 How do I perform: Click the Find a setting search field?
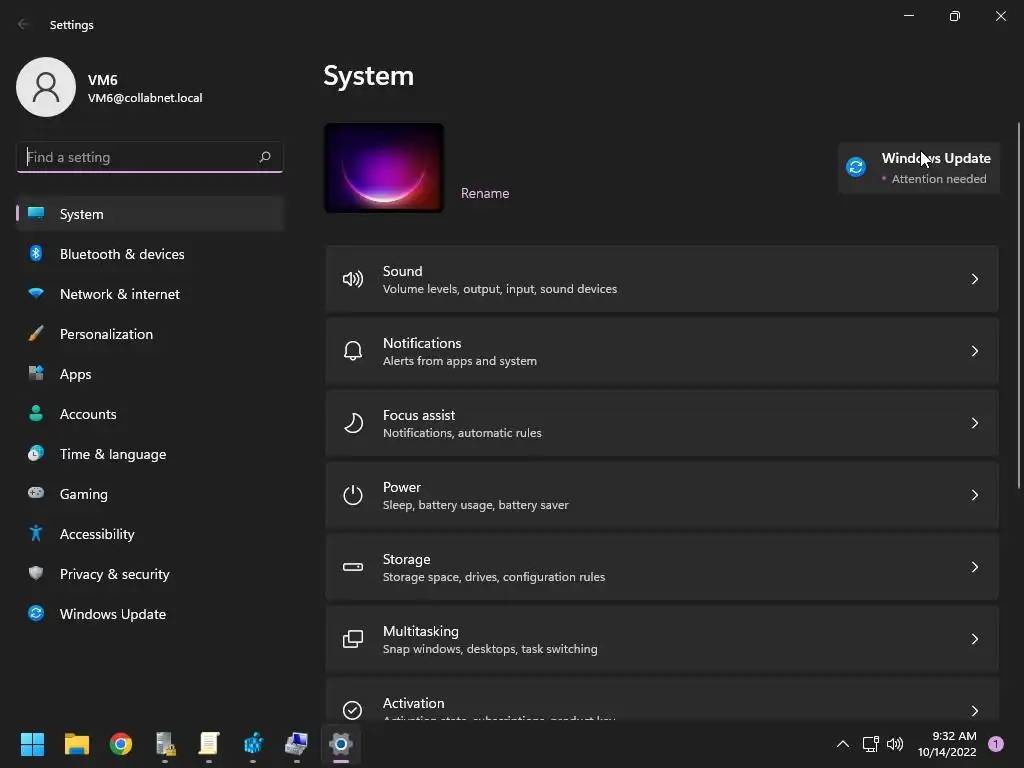(x=150, y=157)
